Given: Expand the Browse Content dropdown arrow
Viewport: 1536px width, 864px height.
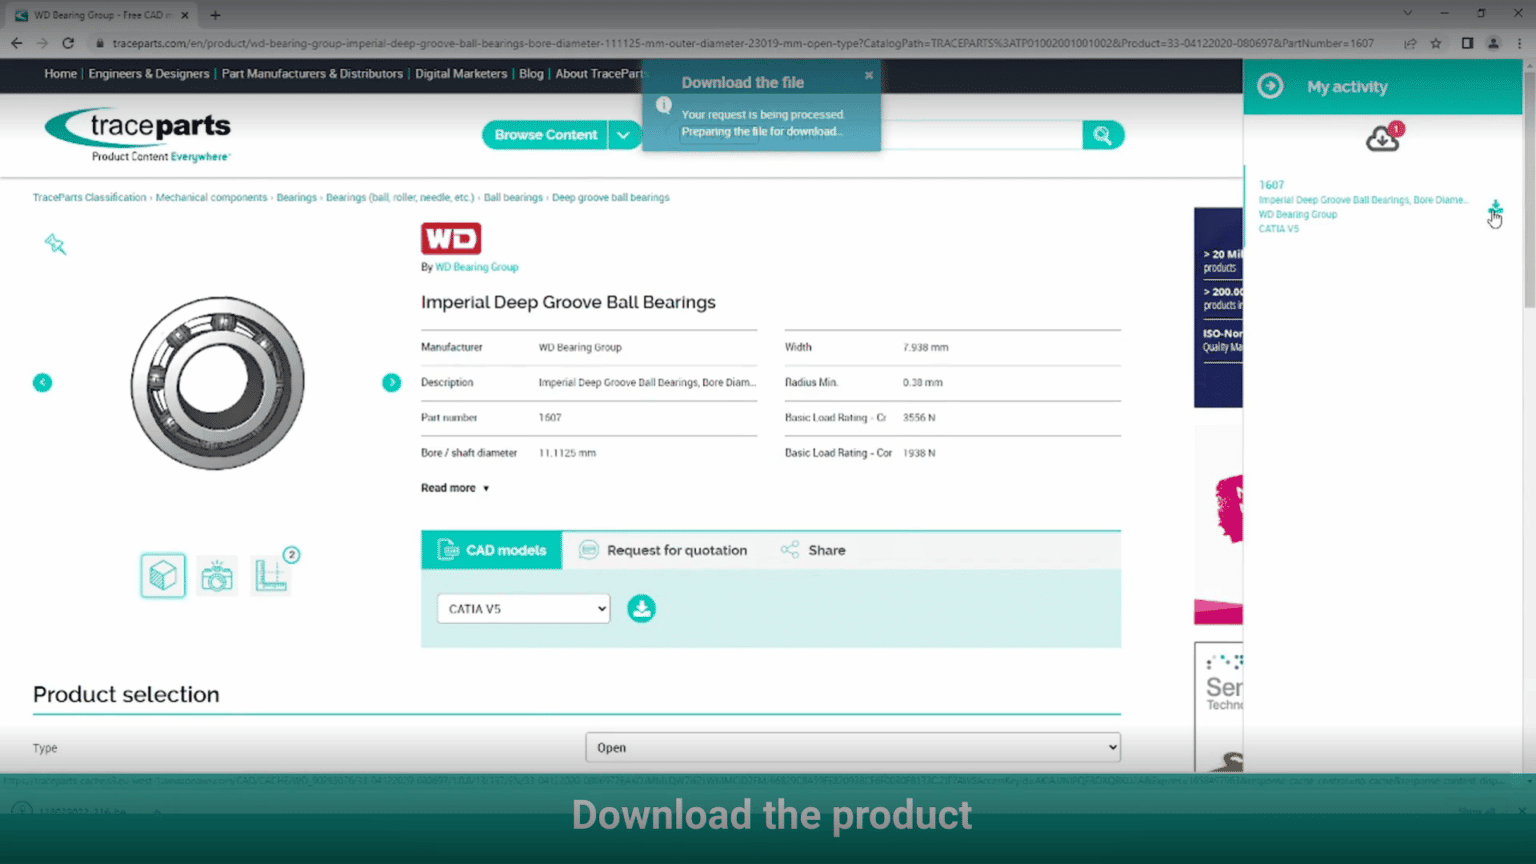Looking at the screenshot, I should pyautogui.click(x=624, y=135).
